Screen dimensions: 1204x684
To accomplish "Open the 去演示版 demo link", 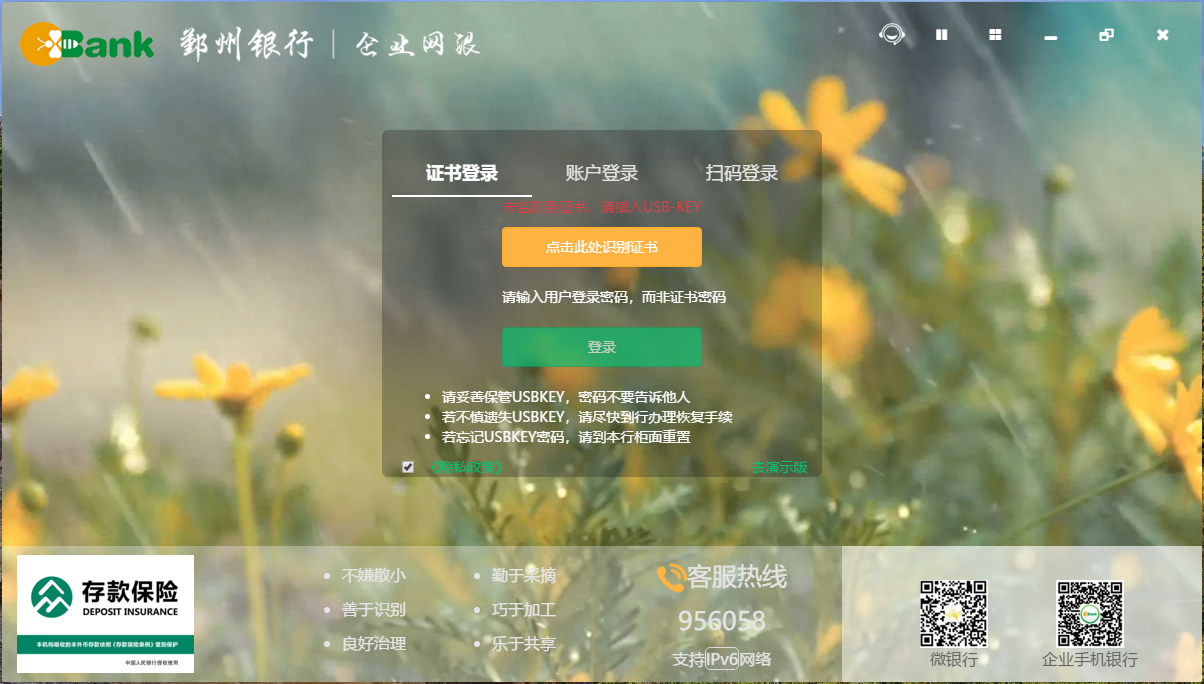I will tap(777, 466).
